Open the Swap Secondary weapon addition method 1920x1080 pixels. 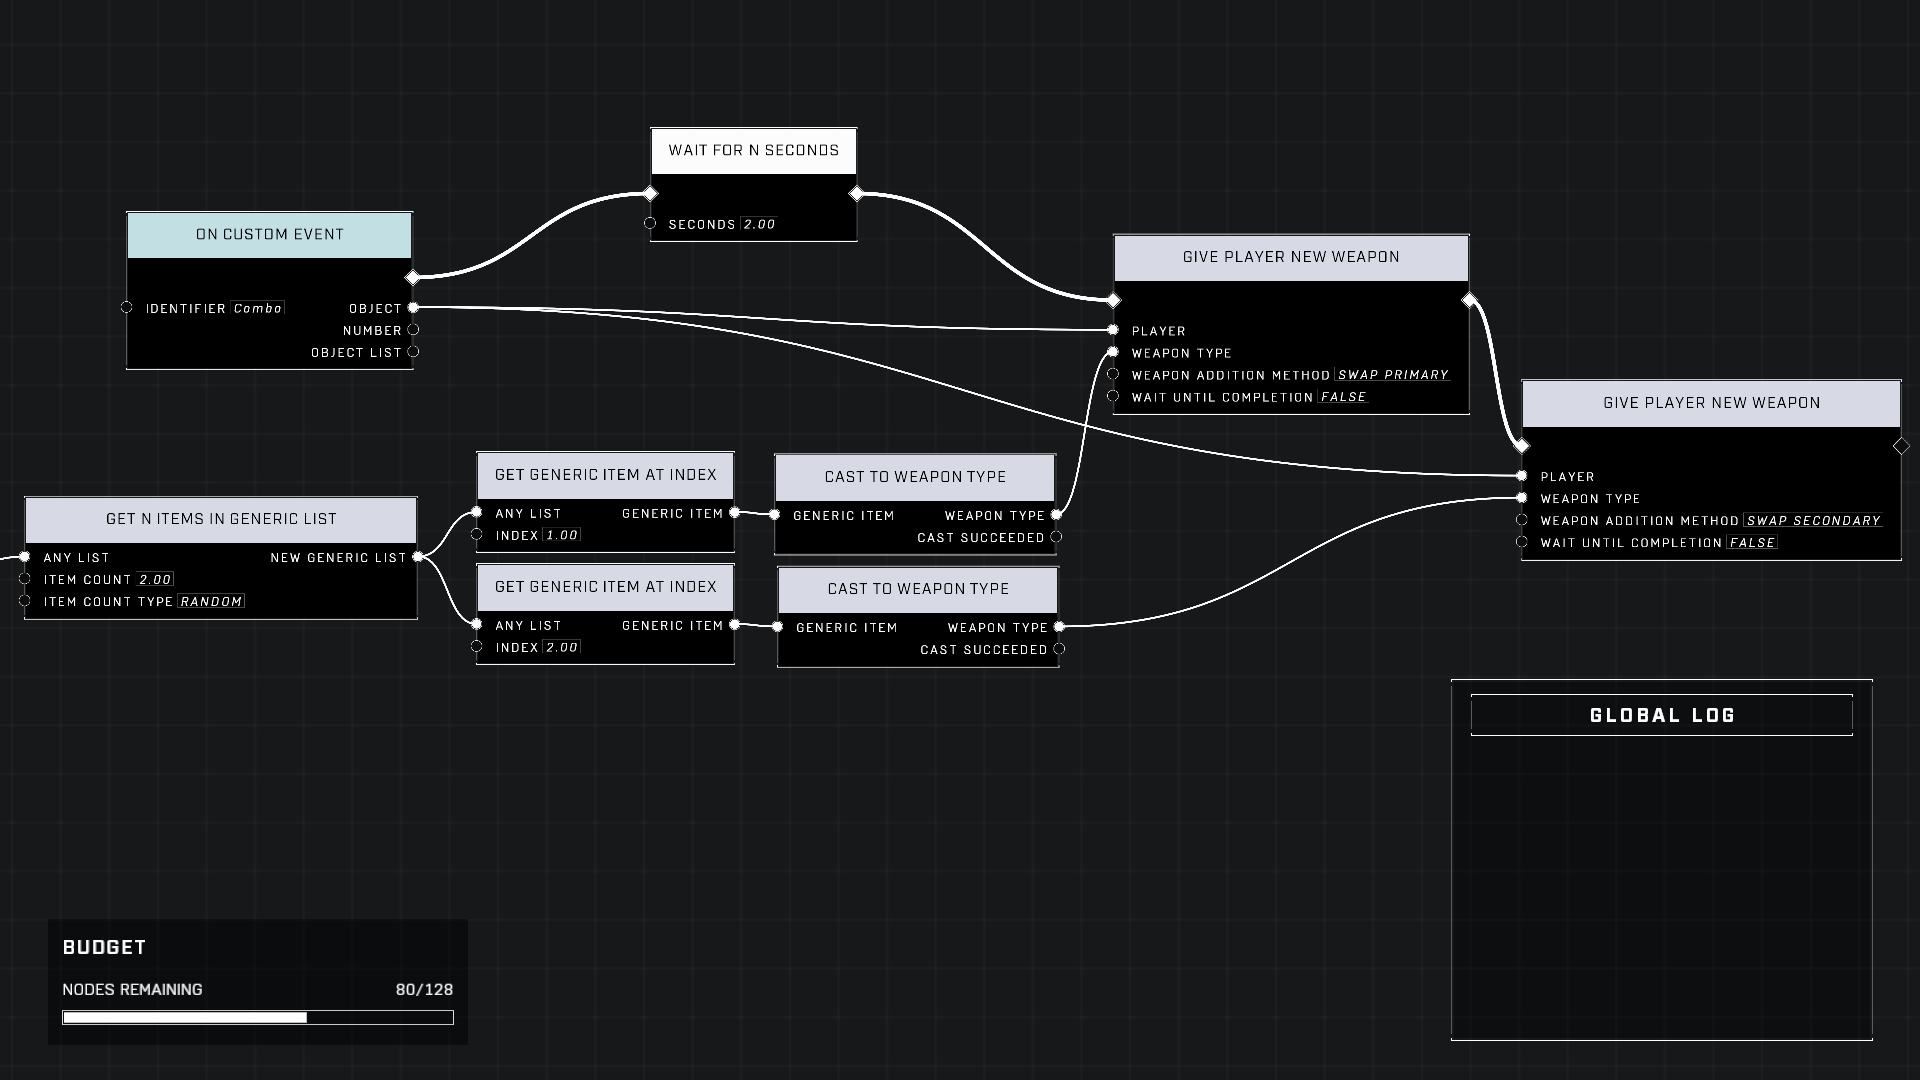pyautogui.click(x=1813, y=521)
